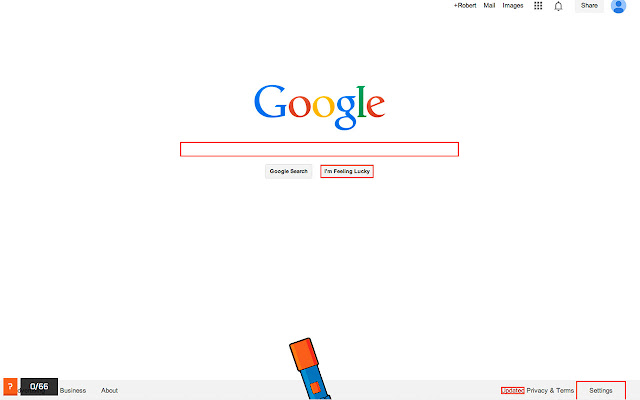
Task: Open the Business footer link
Action: pos(73,391)
